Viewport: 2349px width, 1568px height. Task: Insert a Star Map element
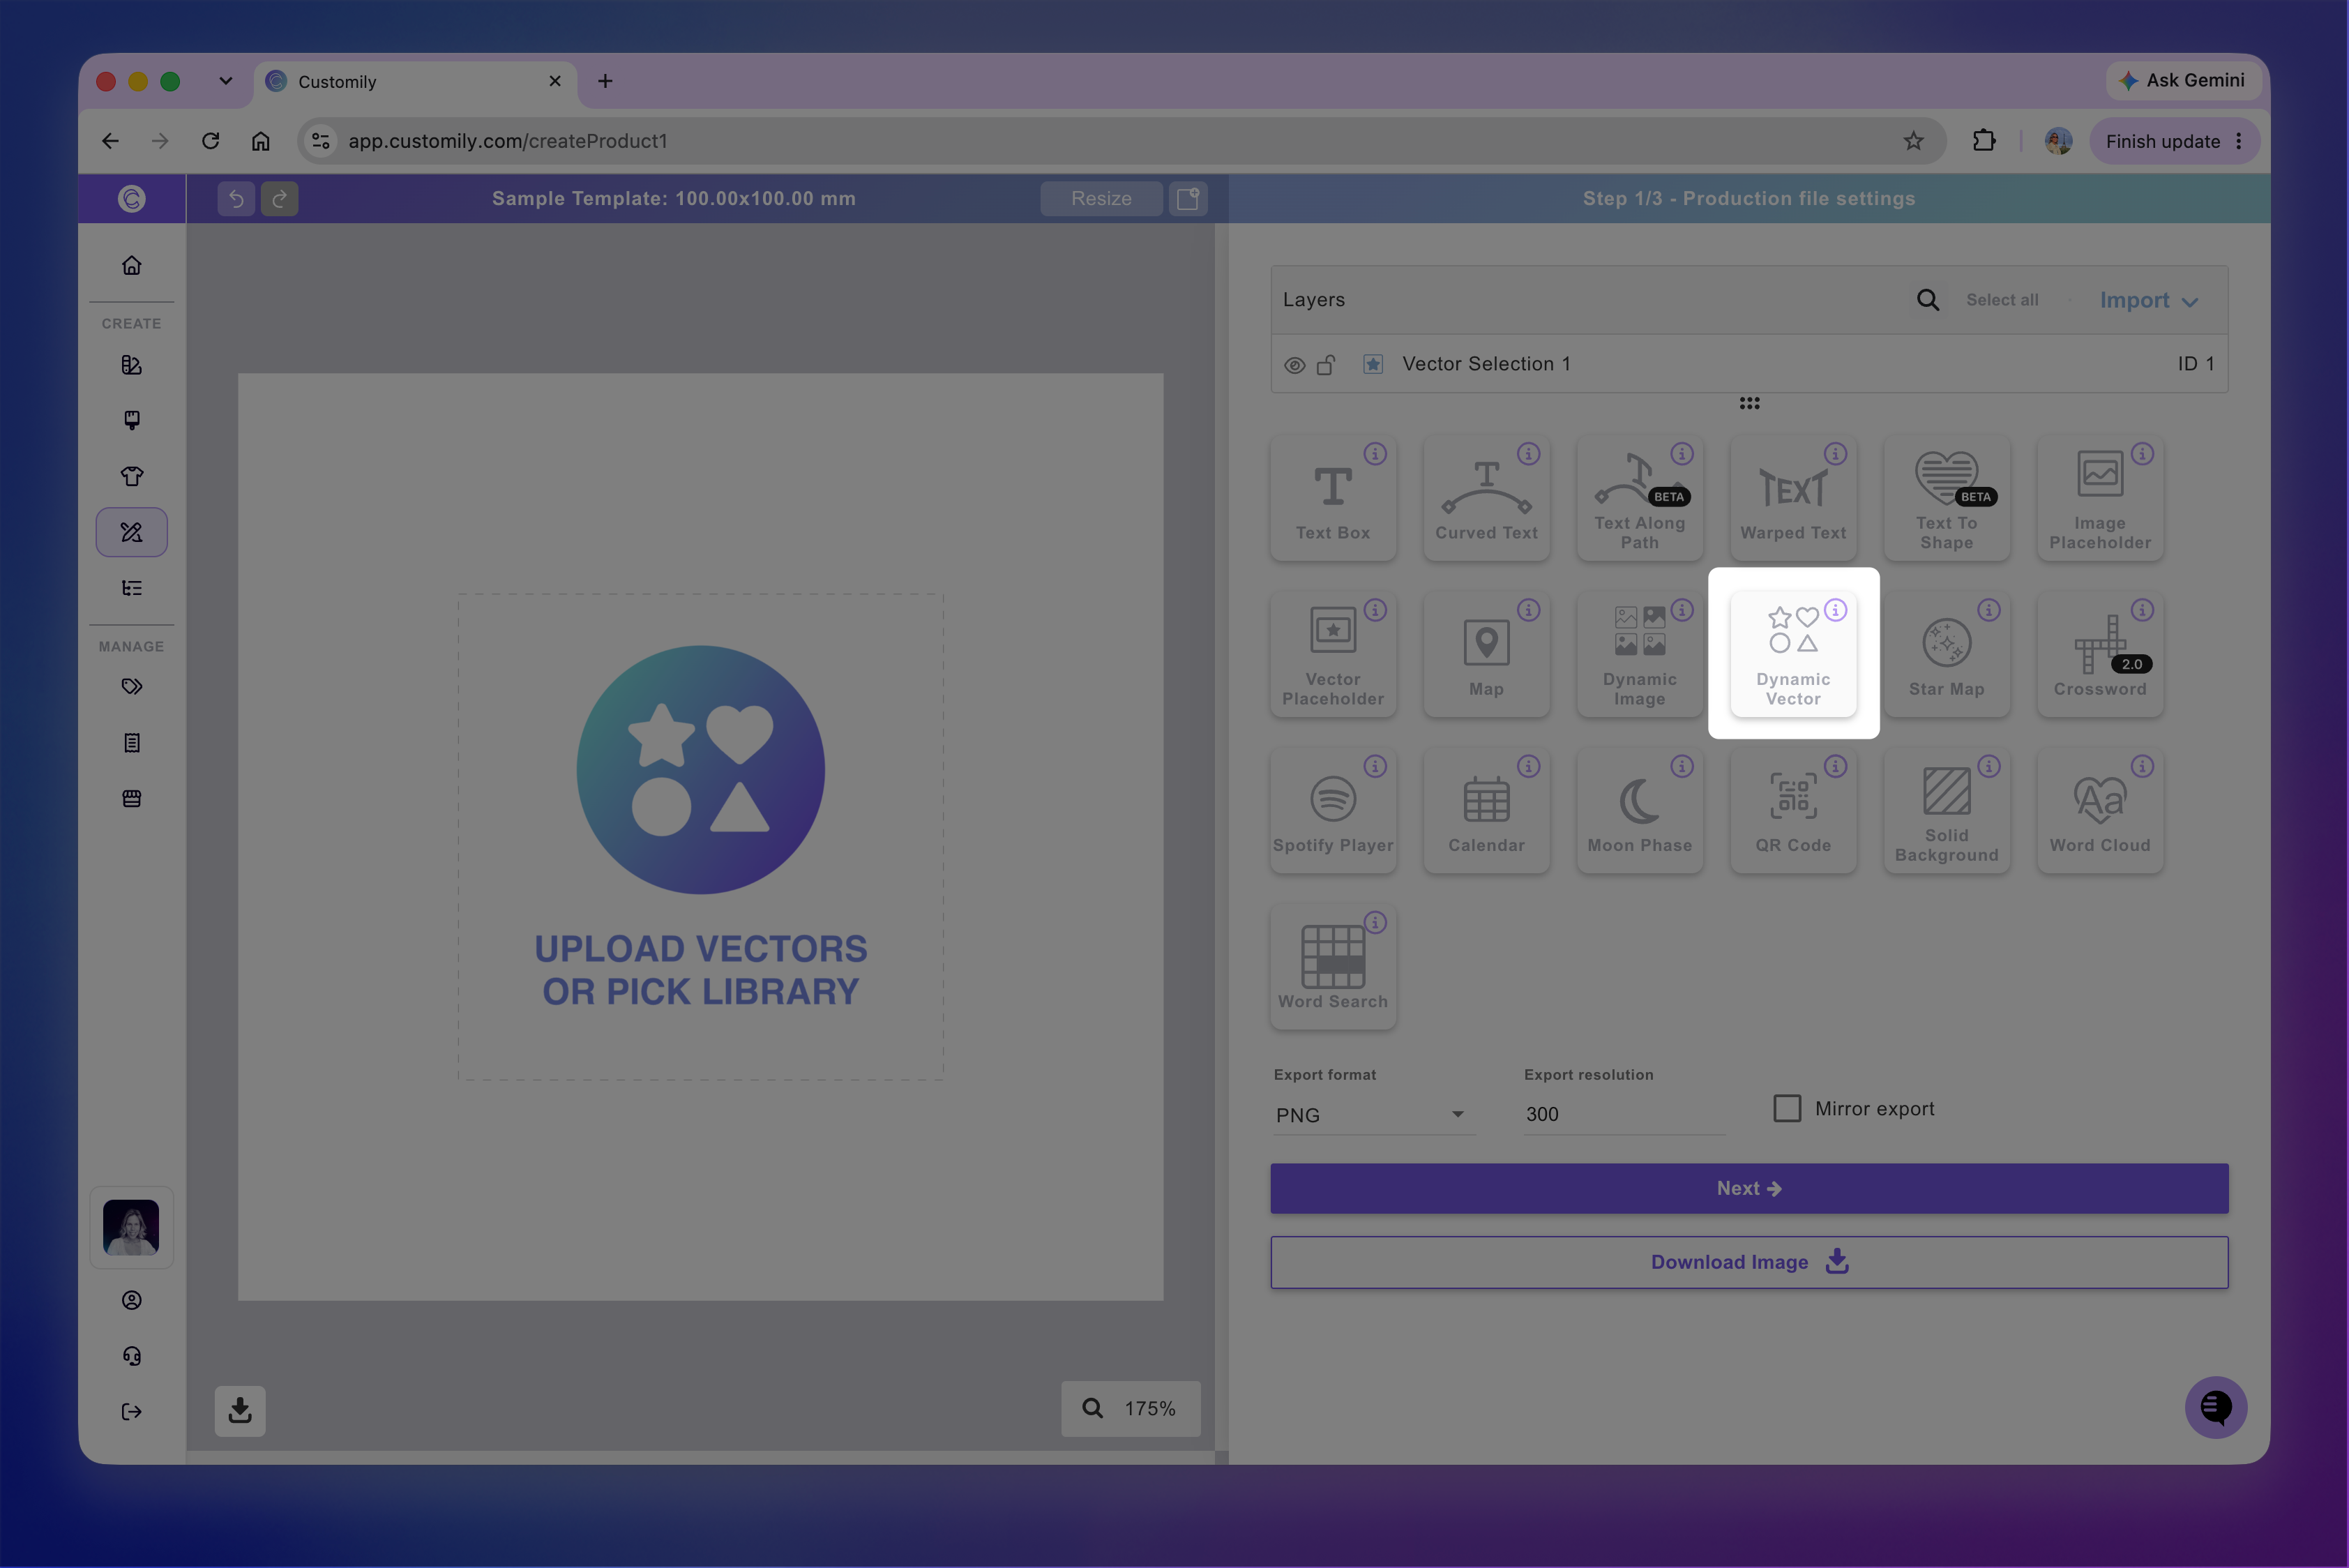[x=1946, y=654]
